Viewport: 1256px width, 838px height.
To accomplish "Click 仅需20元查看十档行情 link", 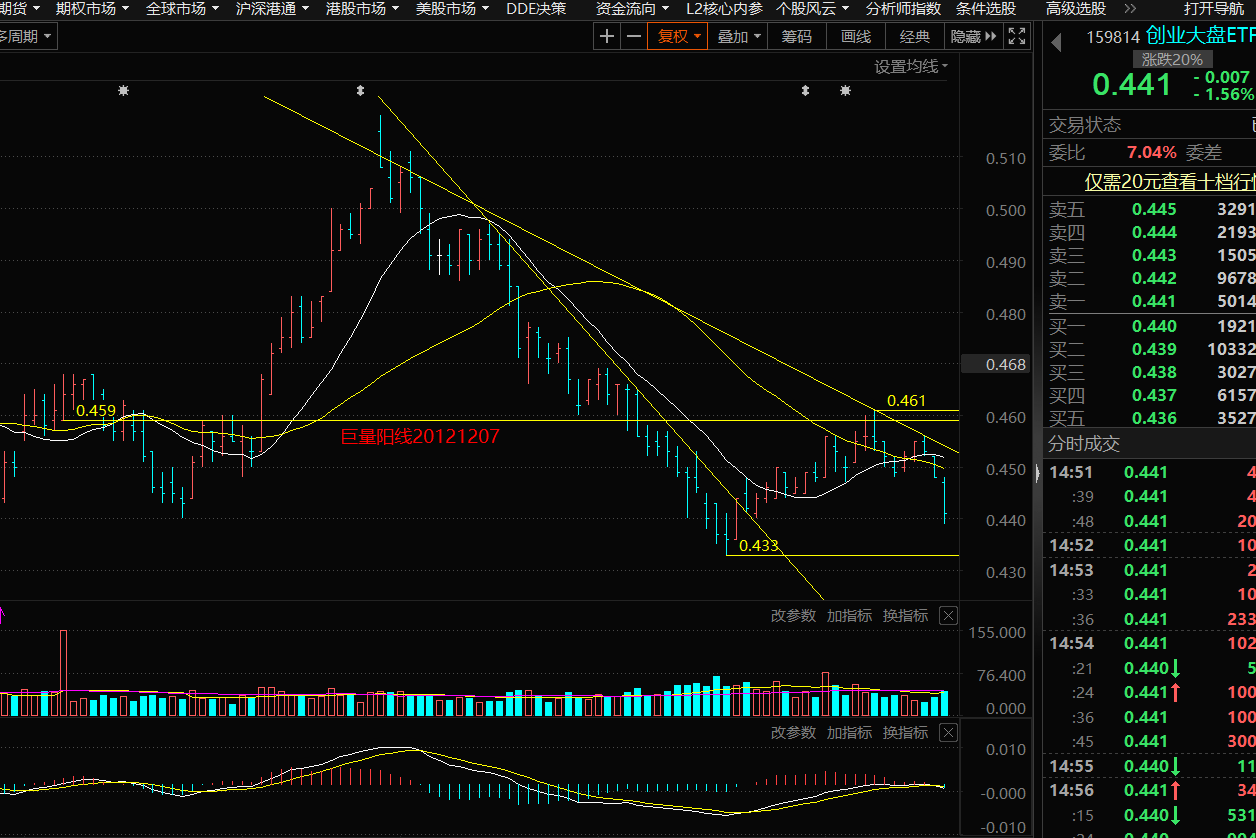I will [x=1170, y=182].
